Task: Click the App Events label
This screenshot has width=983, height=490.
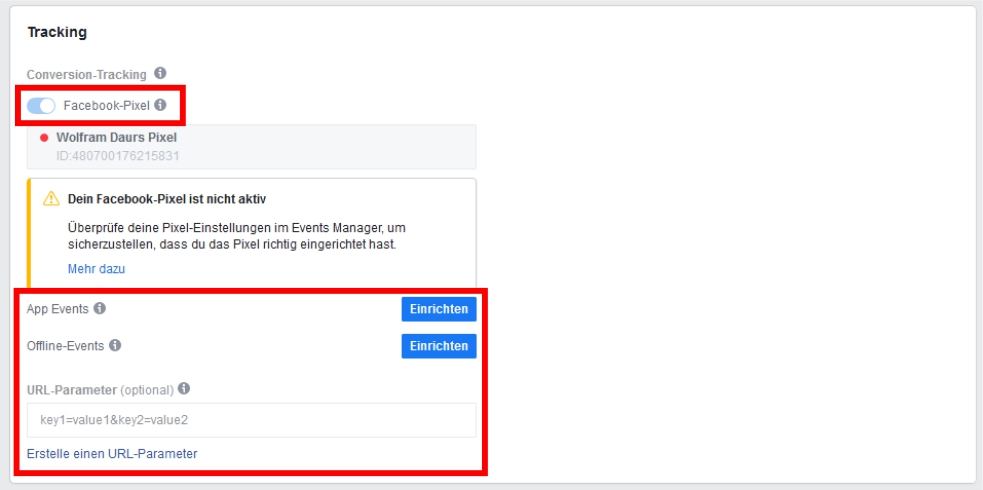Action: (x=58, y=309)
